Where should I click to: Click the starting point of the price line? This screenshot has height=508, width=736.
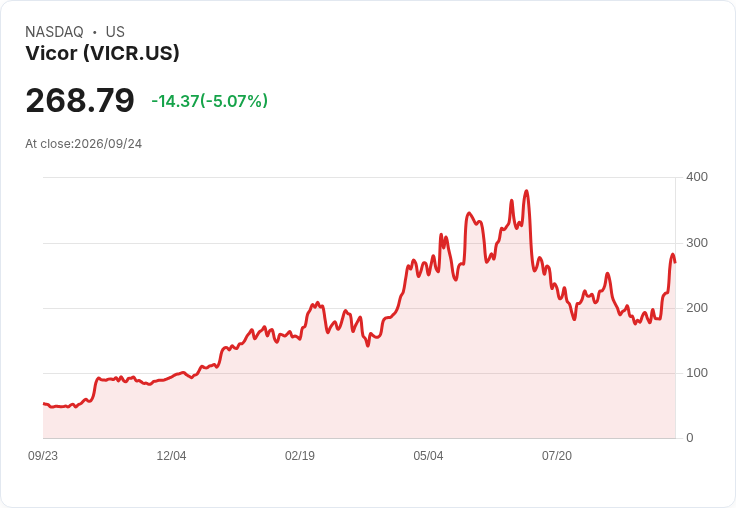tap(44, 403)
